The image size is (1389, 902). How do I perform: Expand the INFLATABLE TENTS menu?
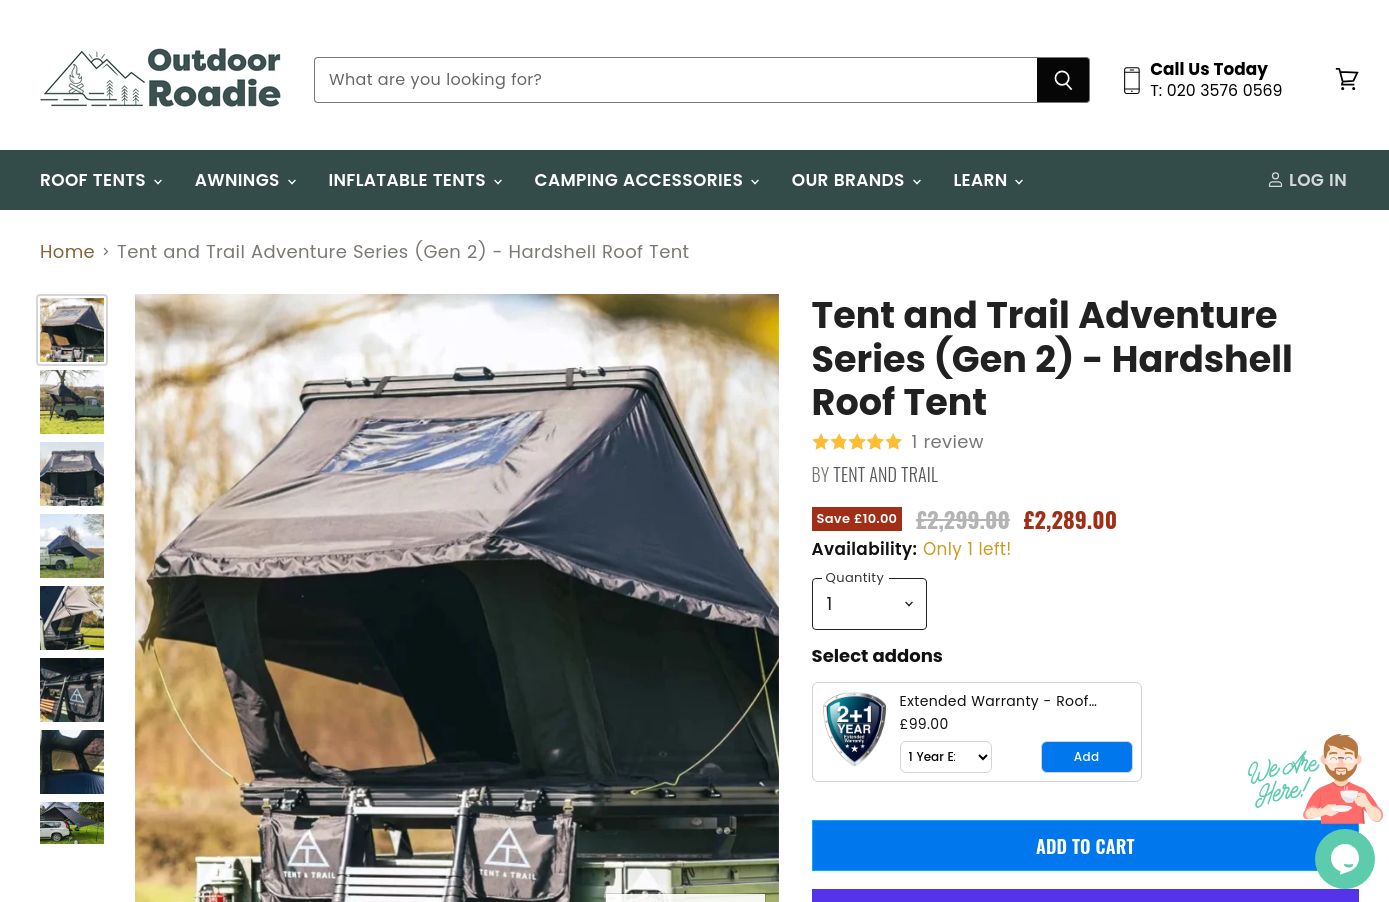(x=415, y=180)
